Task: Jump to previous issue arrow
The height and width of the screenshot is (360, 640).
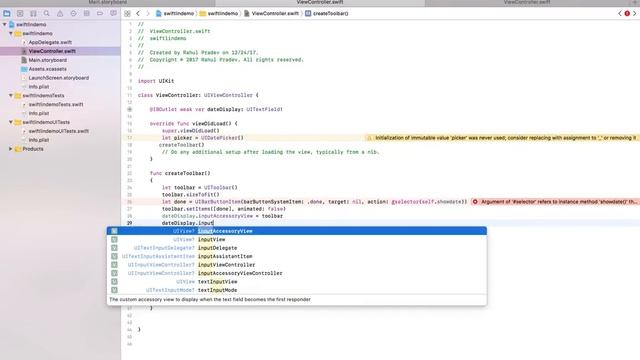Action: [x=620, y=13]
